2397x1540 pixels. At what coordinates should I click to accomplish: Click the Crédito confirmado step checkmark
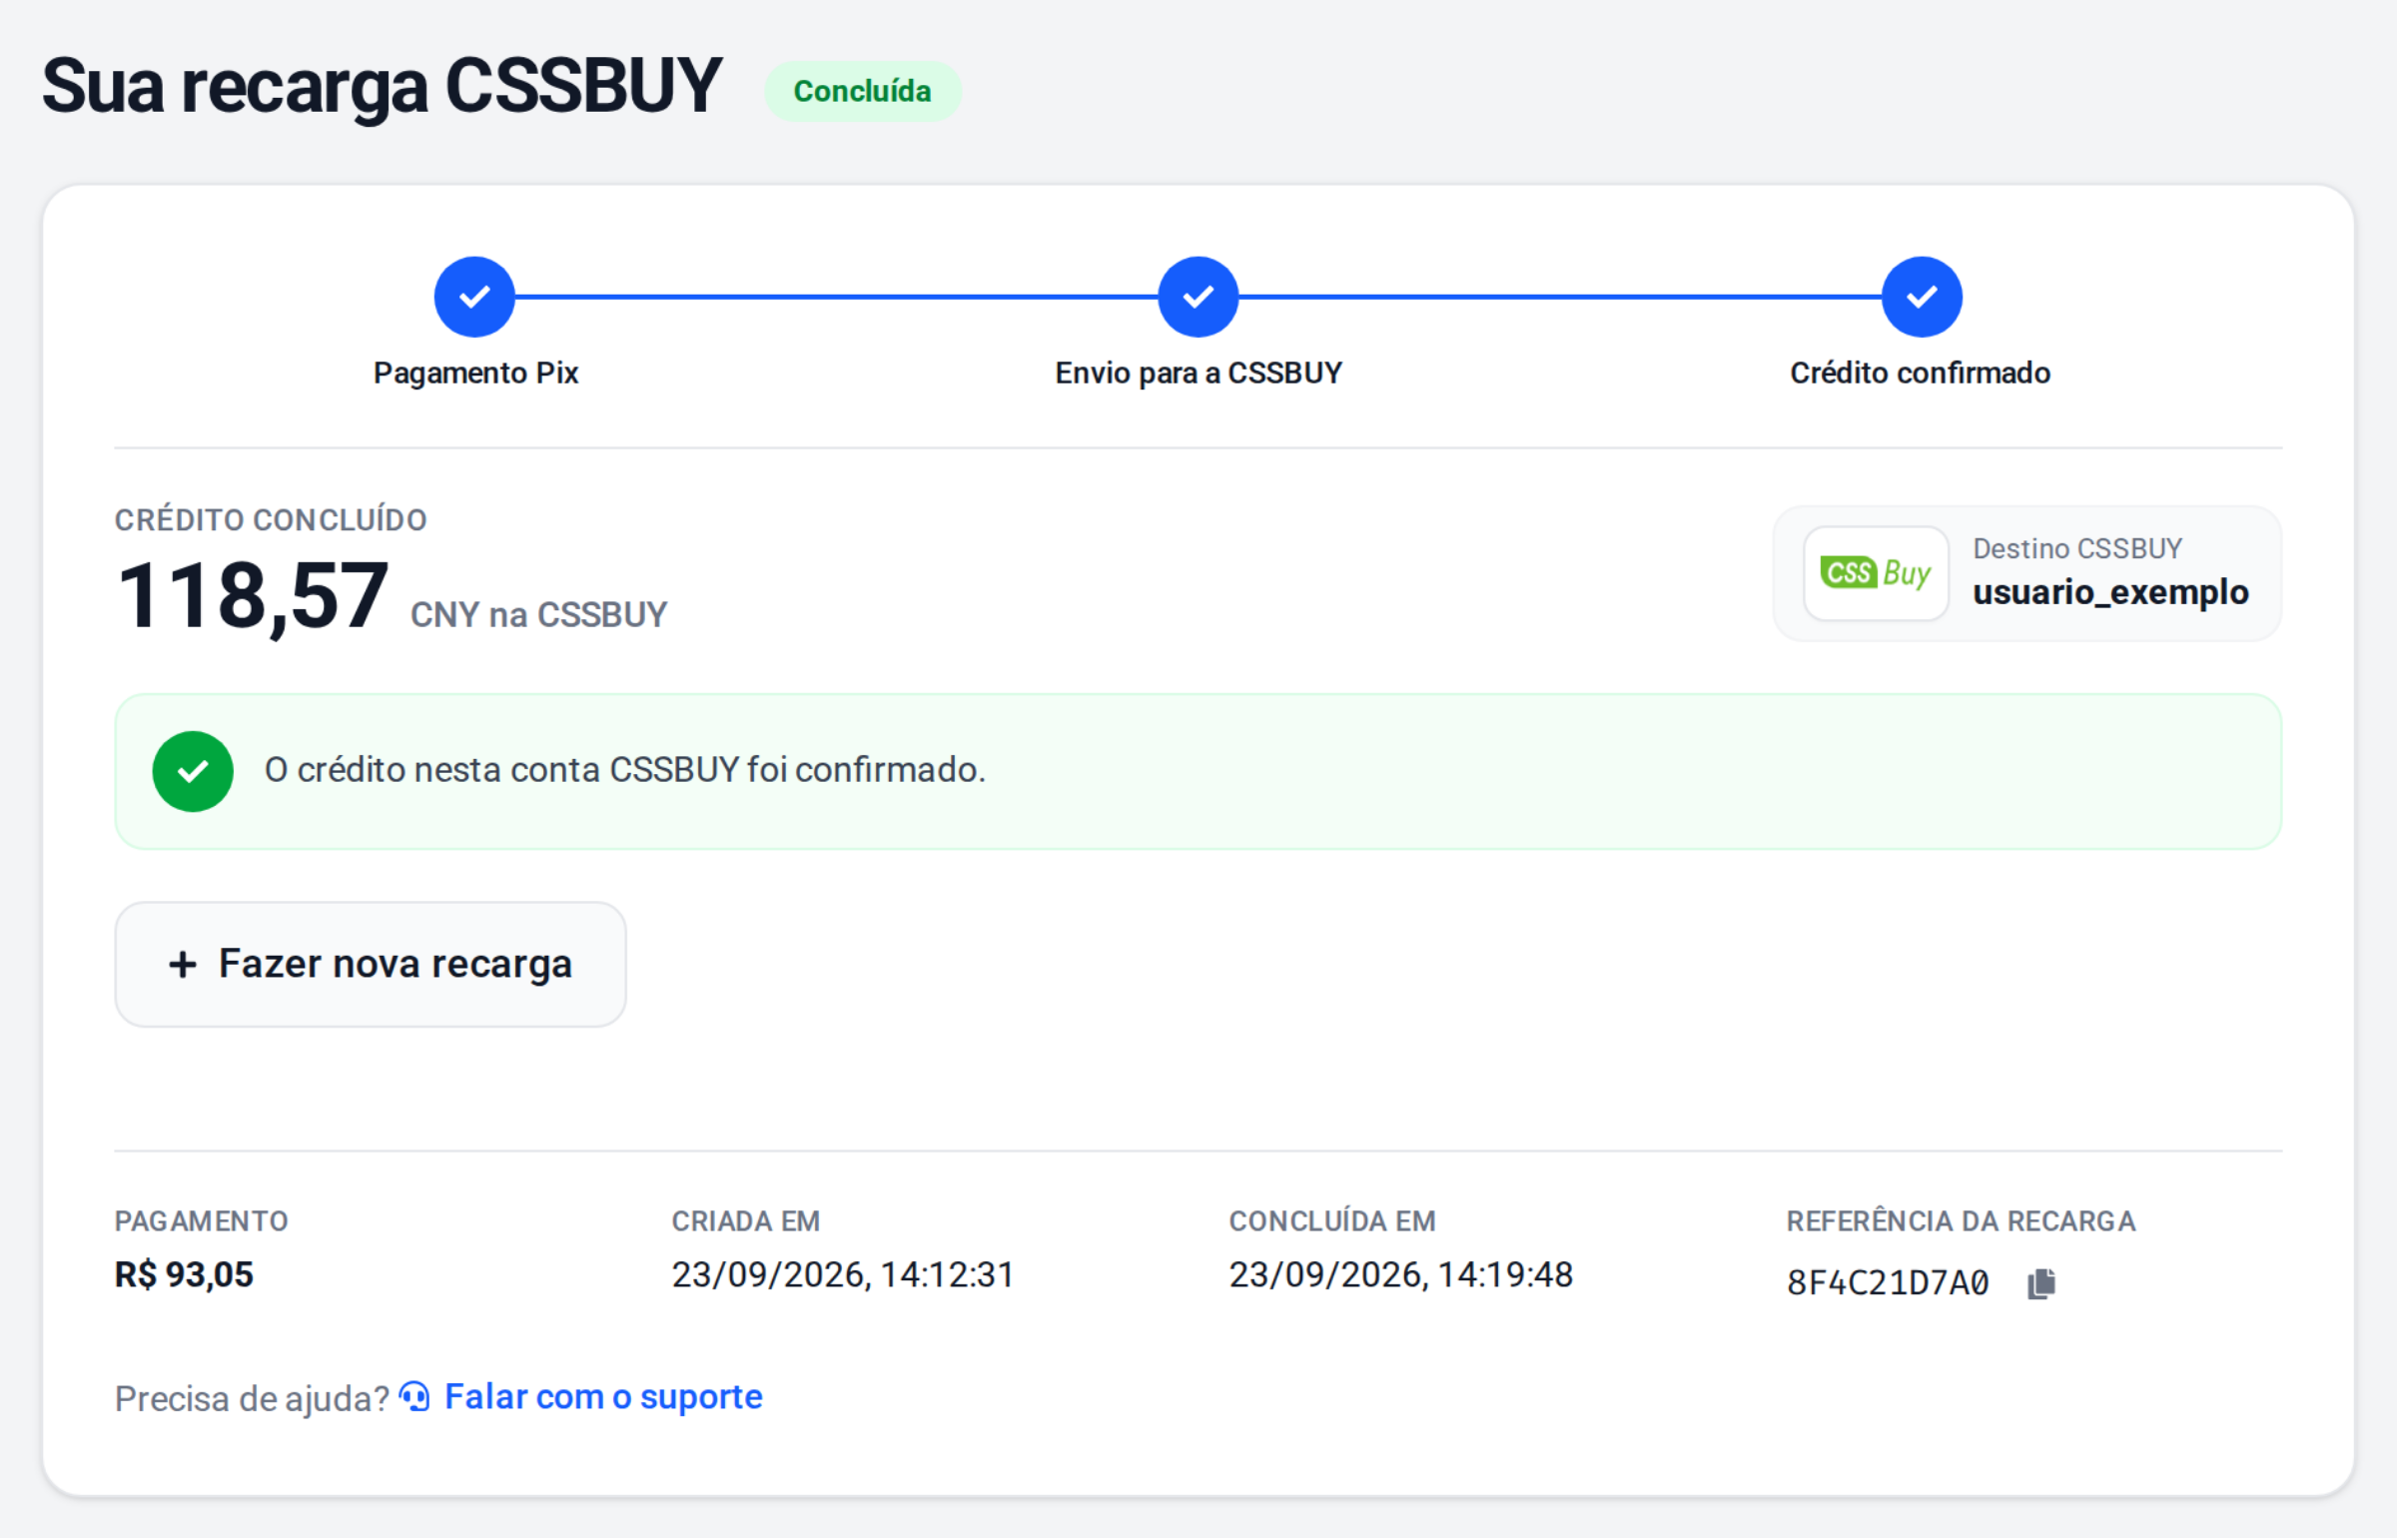[x=1921, y=297]
